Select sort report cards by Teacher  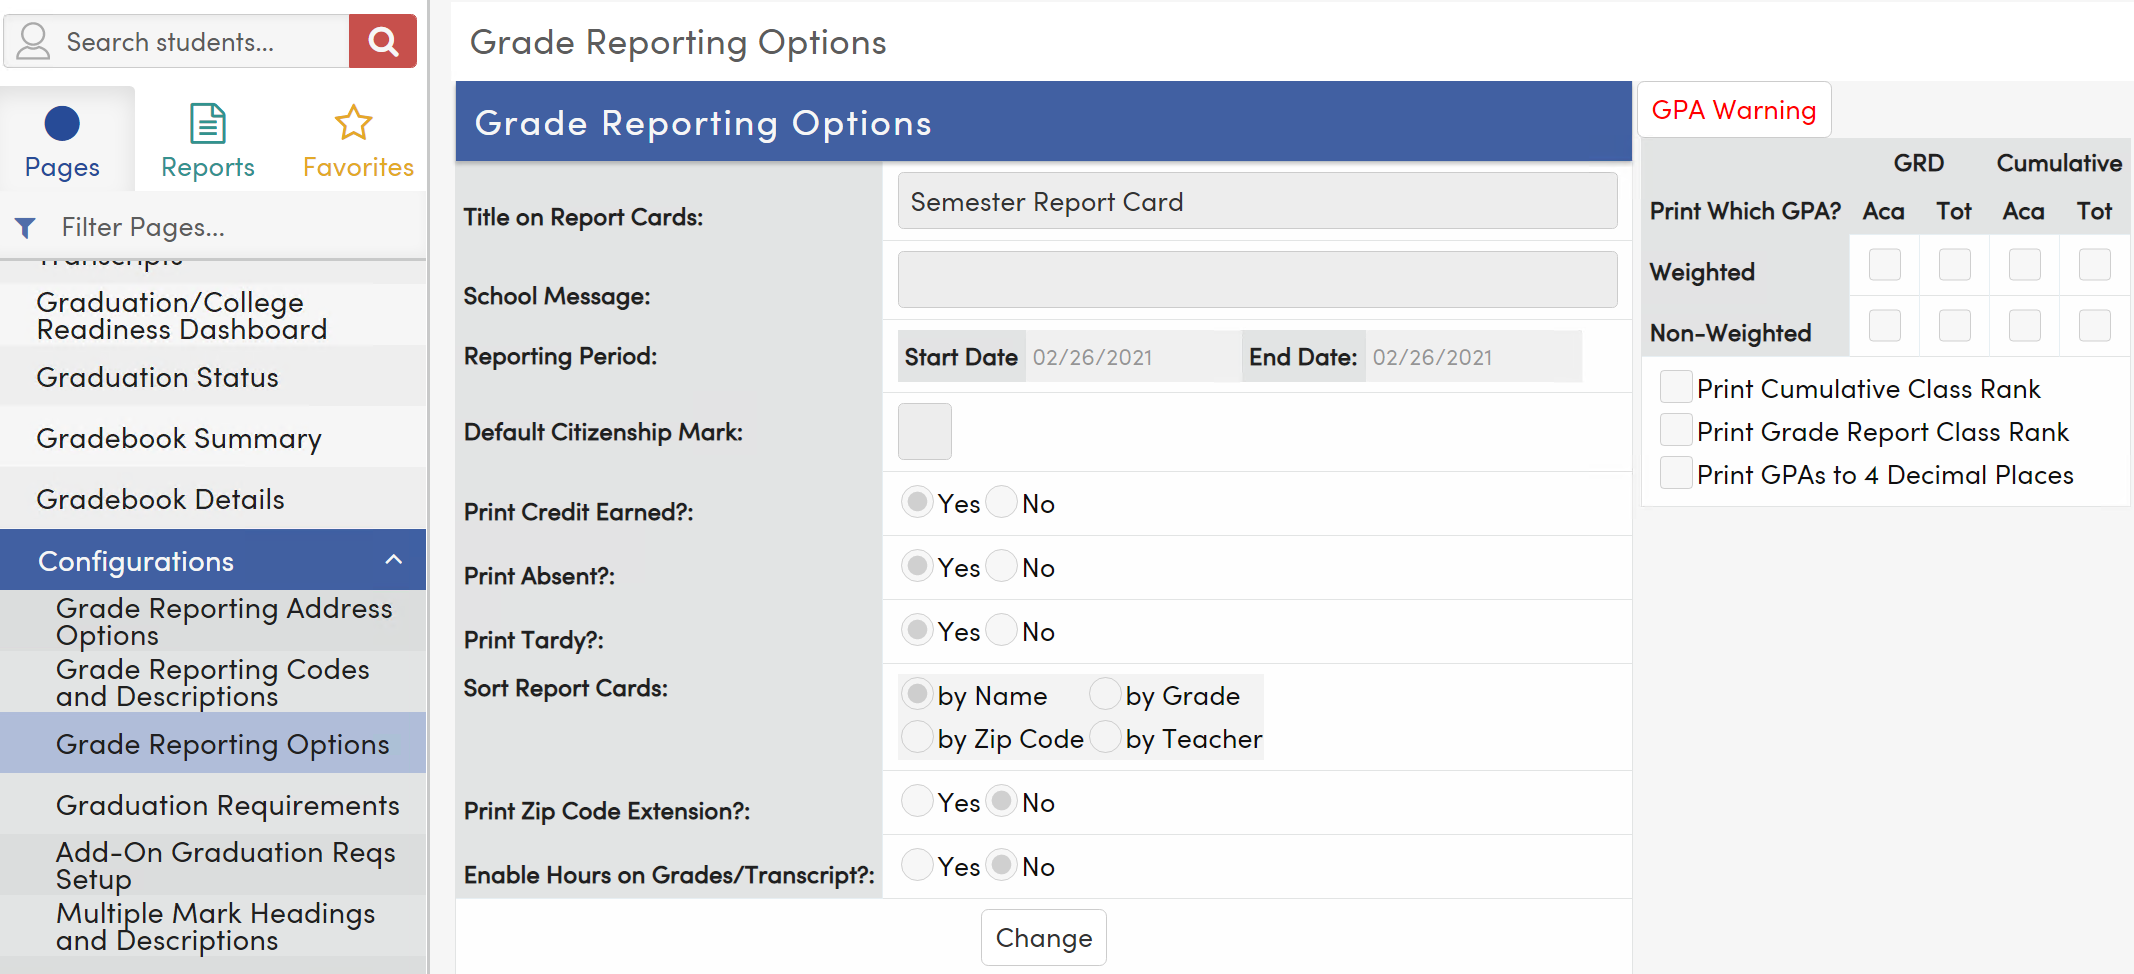(x=1105, y=737)
